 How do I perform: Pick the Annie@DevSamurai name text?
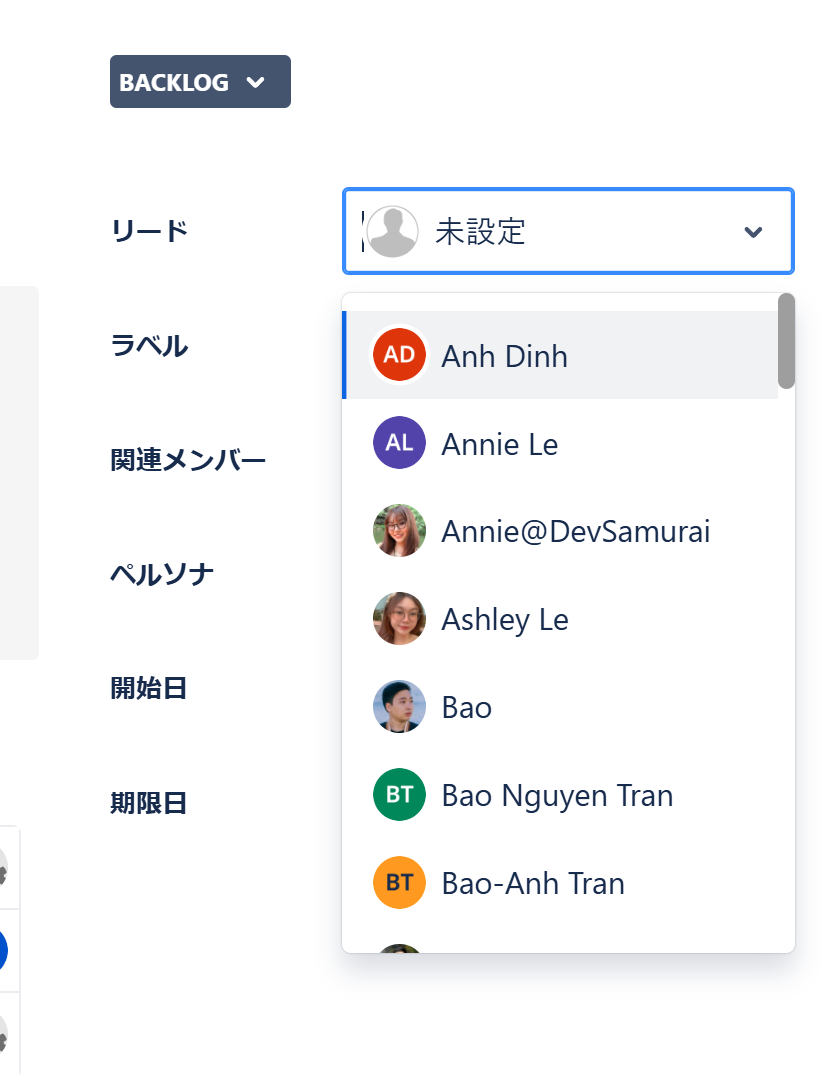point(575,532)
